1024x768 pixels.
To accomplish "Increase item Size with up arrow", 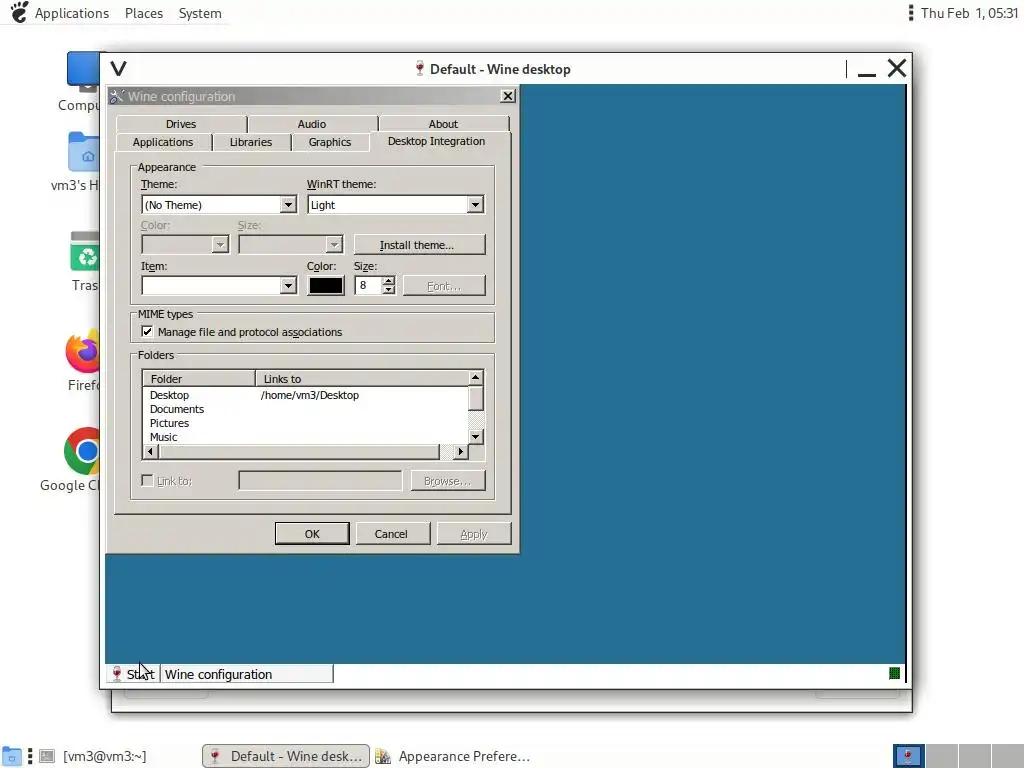I will tap(389, 281).
